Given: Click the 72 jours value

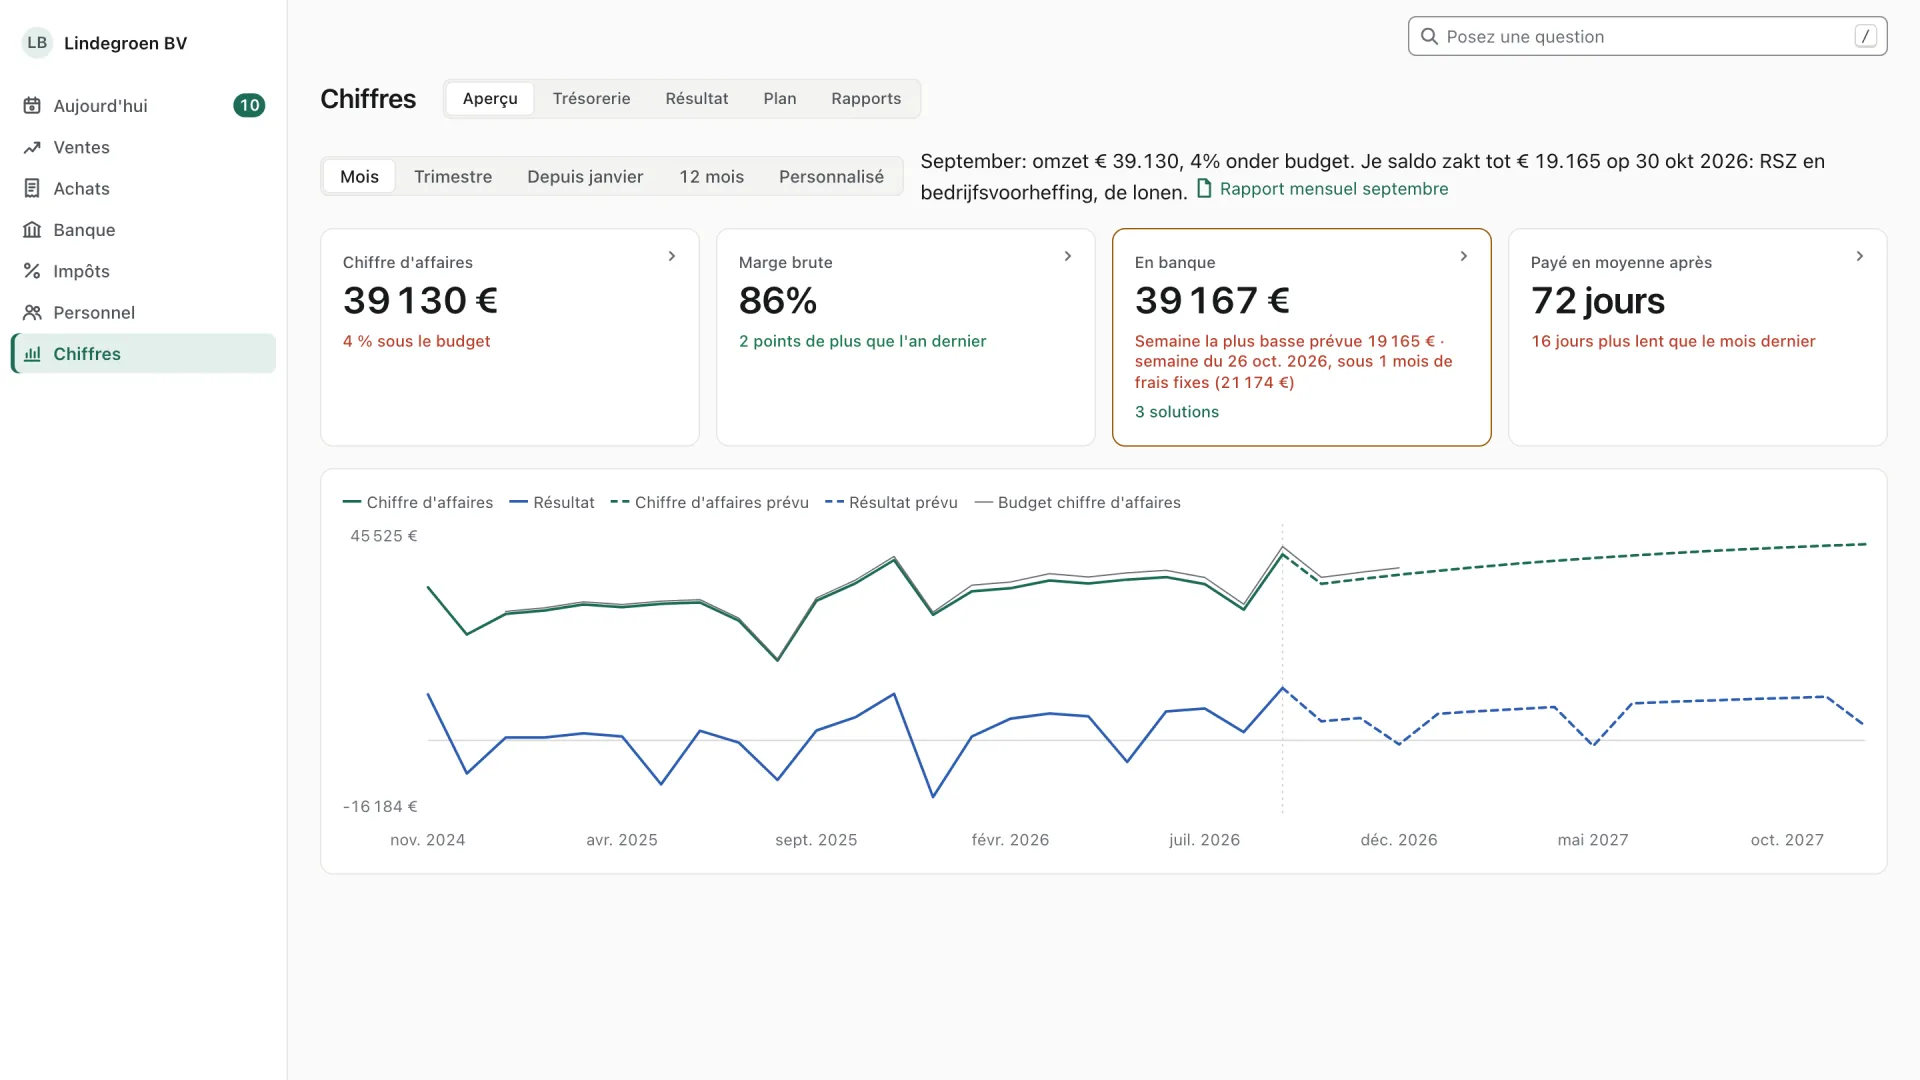Looking at the screenshot, I should pyautogui.click(x=1597, y=300).
